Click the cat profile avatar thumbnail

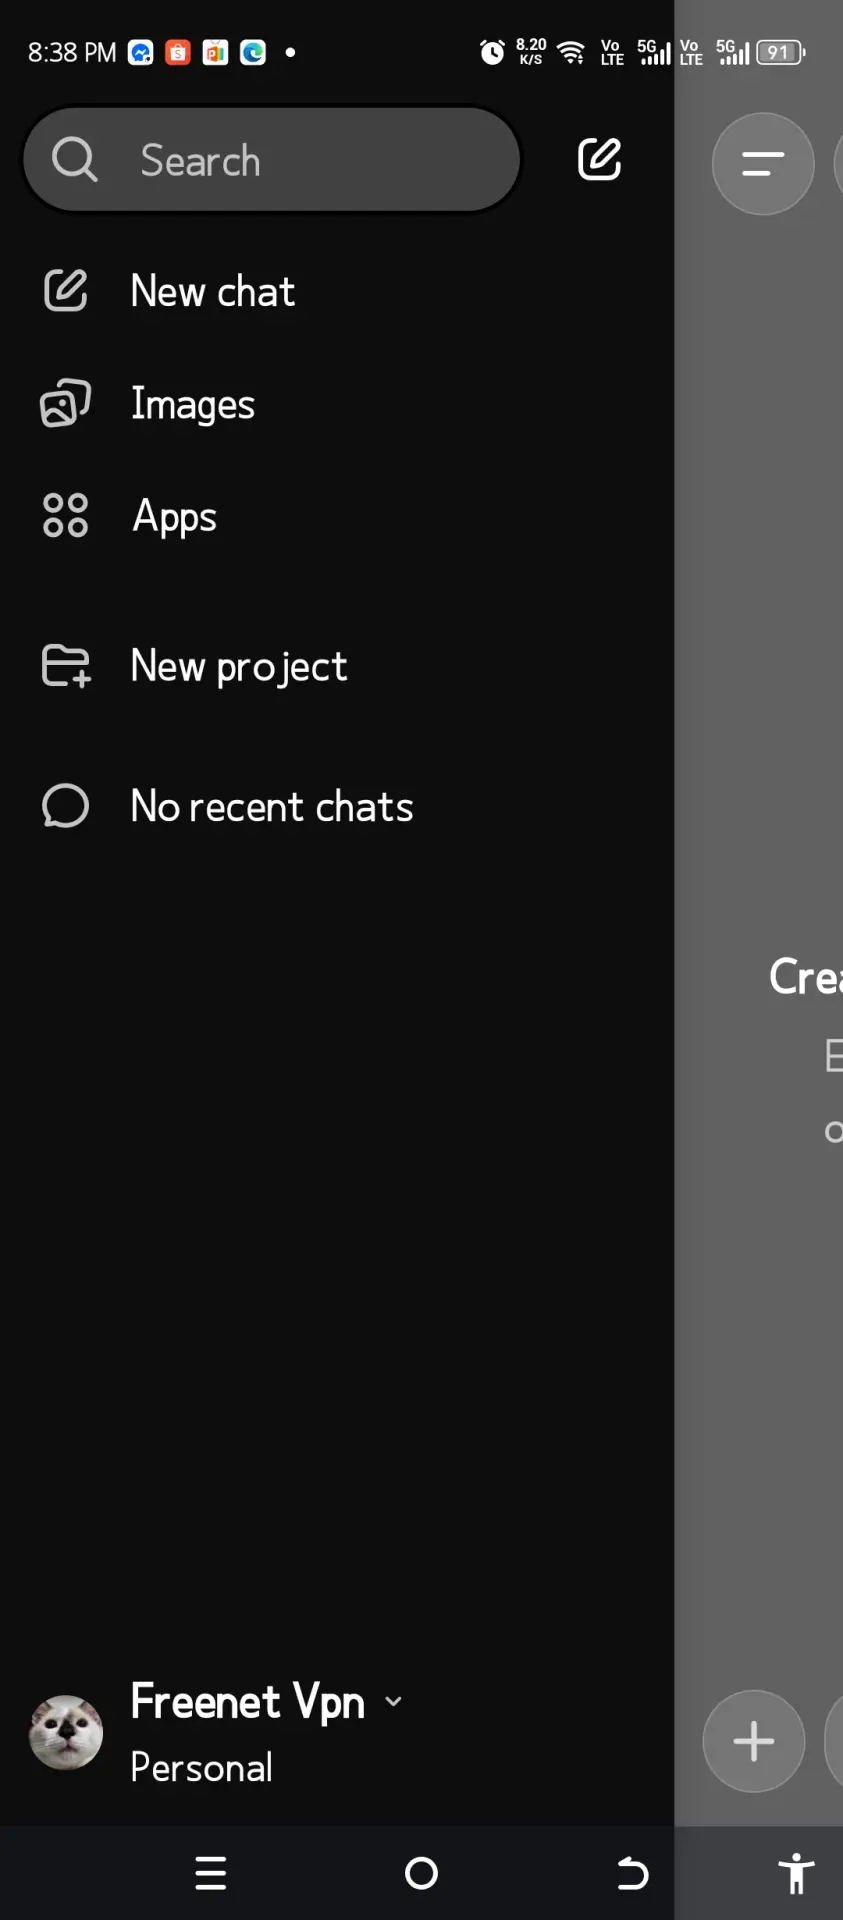pos(66,1732)
